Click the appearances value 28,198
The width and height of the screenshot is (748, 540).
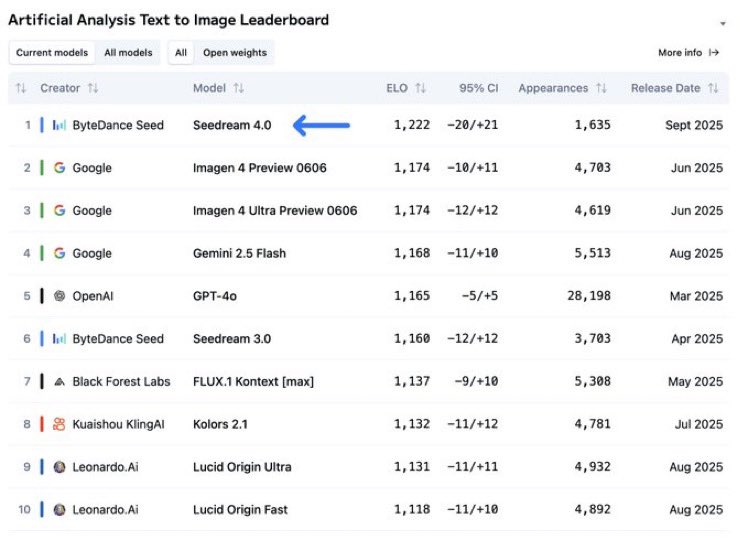click(589, 296)
